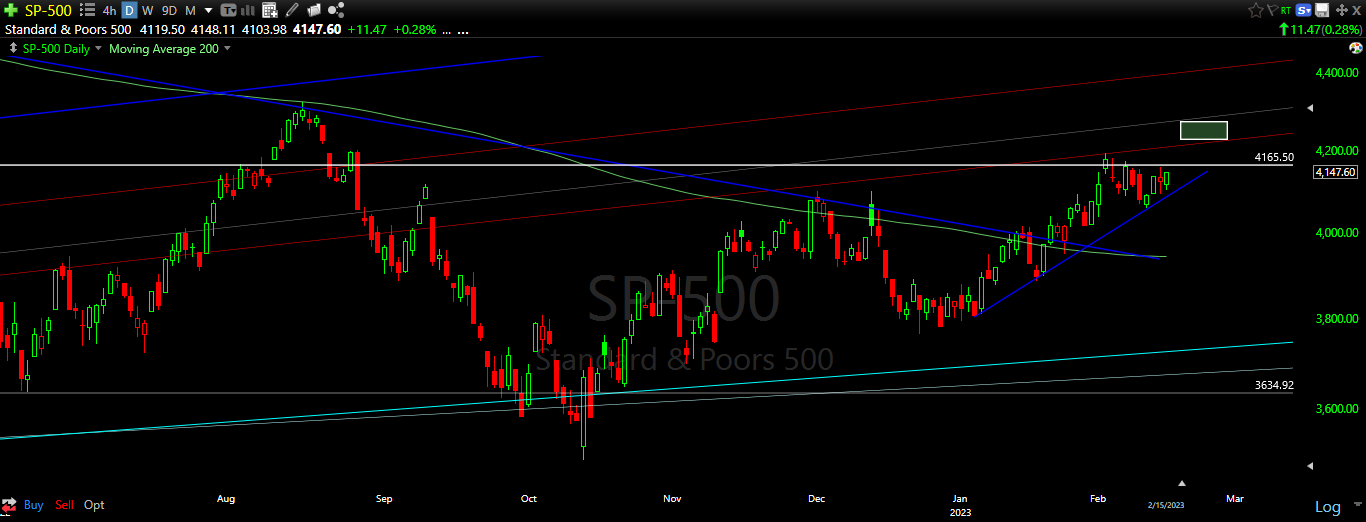Click the up triangle above the 2/15/2023 date

point(1181,482)
